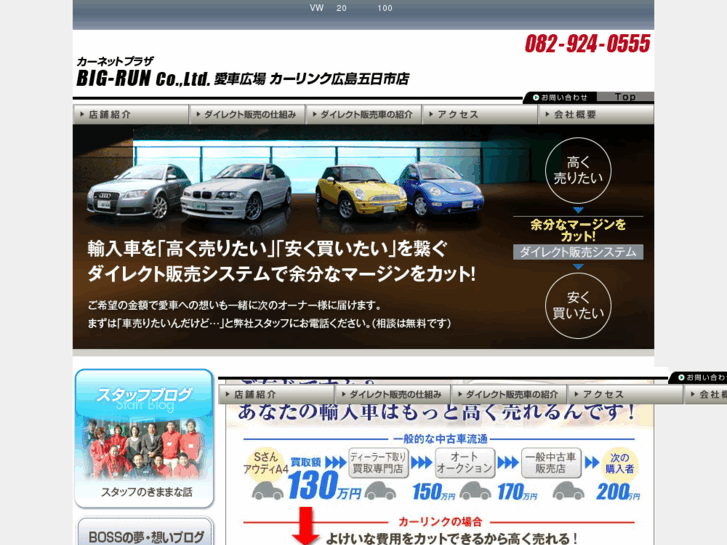Click the ディーラー下取り買取専門店 box
The width and height of the screenshot is (727, 545).
pos(378,462)
